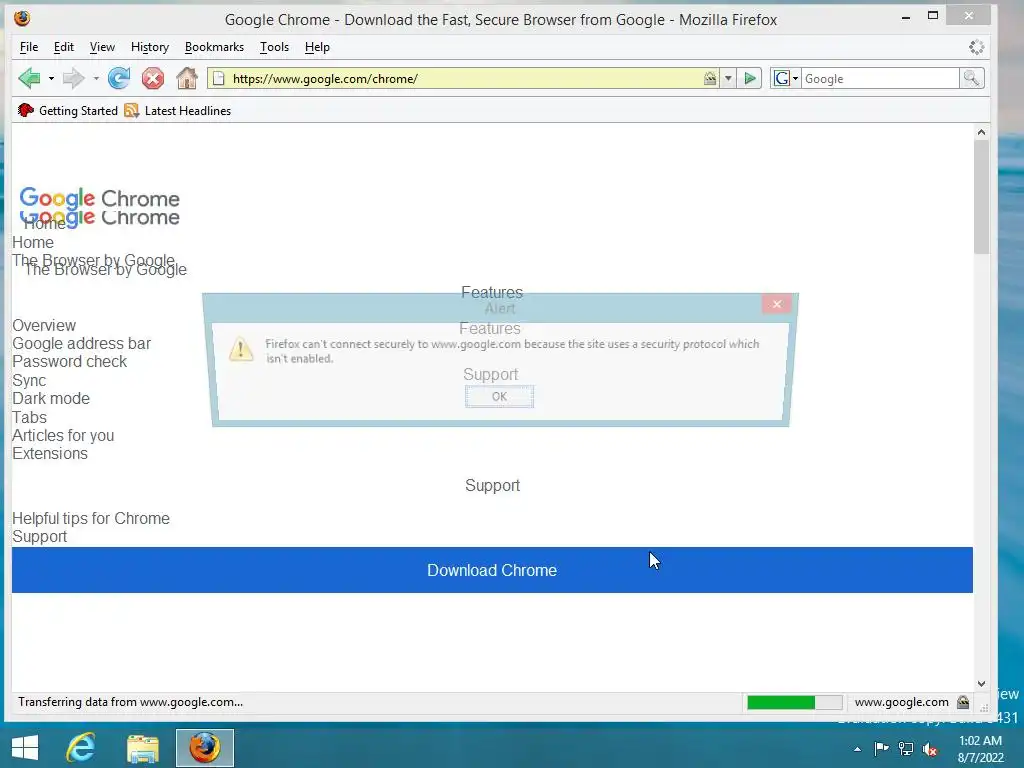Click the Extensions link
This screenshot has width=1024, height=768.
(x=50, y=453)
